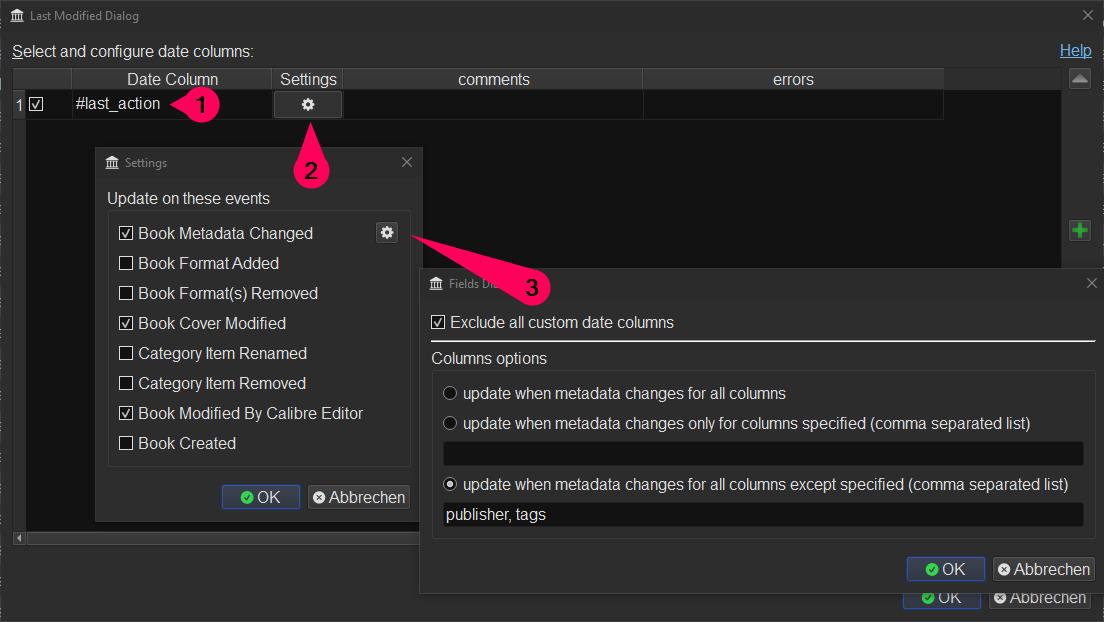Image resolution: width=1104 pixels, height=622 pixels.
Task: Click move row up arrow button
Action: (x=1080, y=80)
